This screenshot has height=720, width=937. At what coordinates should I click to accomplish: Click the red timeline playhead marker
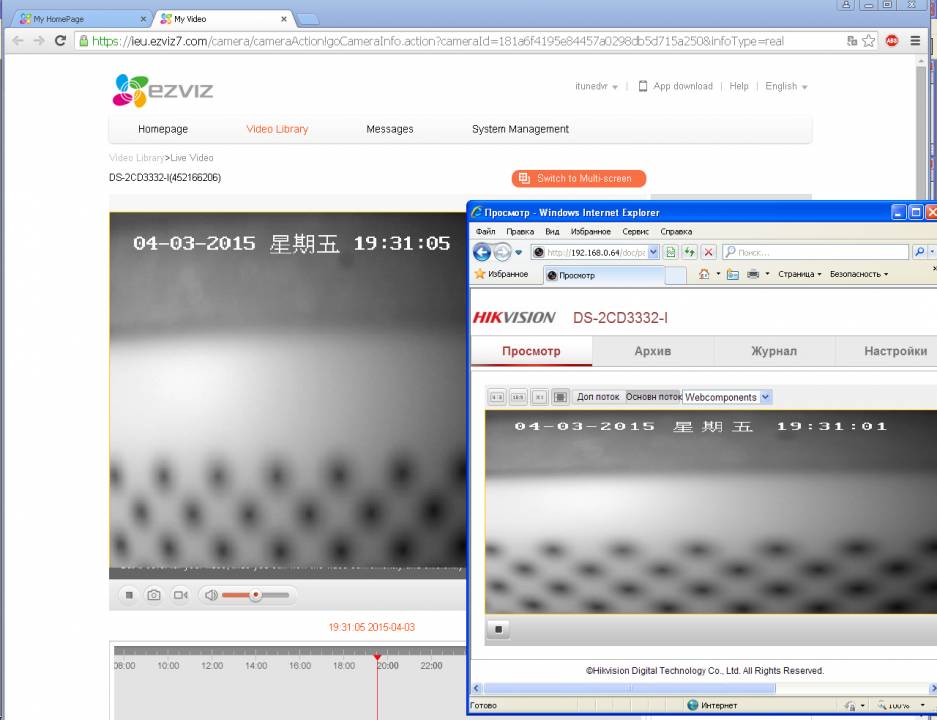[x=377, y=657]
